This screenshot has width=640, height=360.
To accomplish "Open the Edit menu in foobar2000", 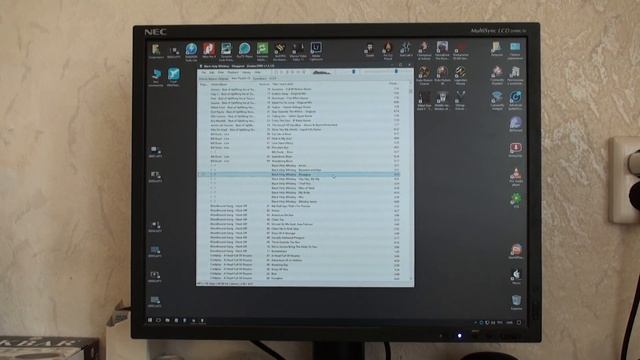I will [211, 72].
